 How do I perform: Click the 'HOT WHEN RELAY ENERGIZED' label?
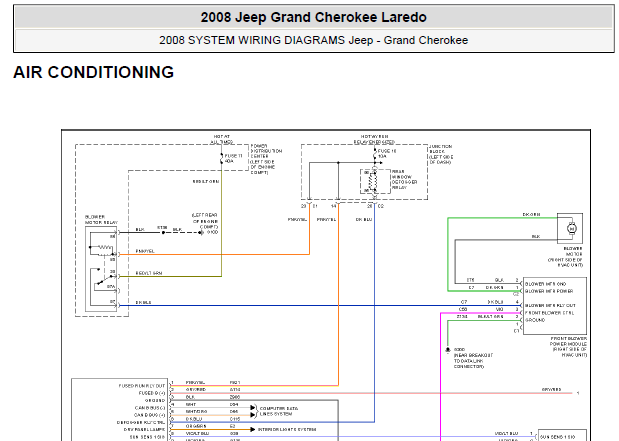pyautogui.click(x=374, y=139)
